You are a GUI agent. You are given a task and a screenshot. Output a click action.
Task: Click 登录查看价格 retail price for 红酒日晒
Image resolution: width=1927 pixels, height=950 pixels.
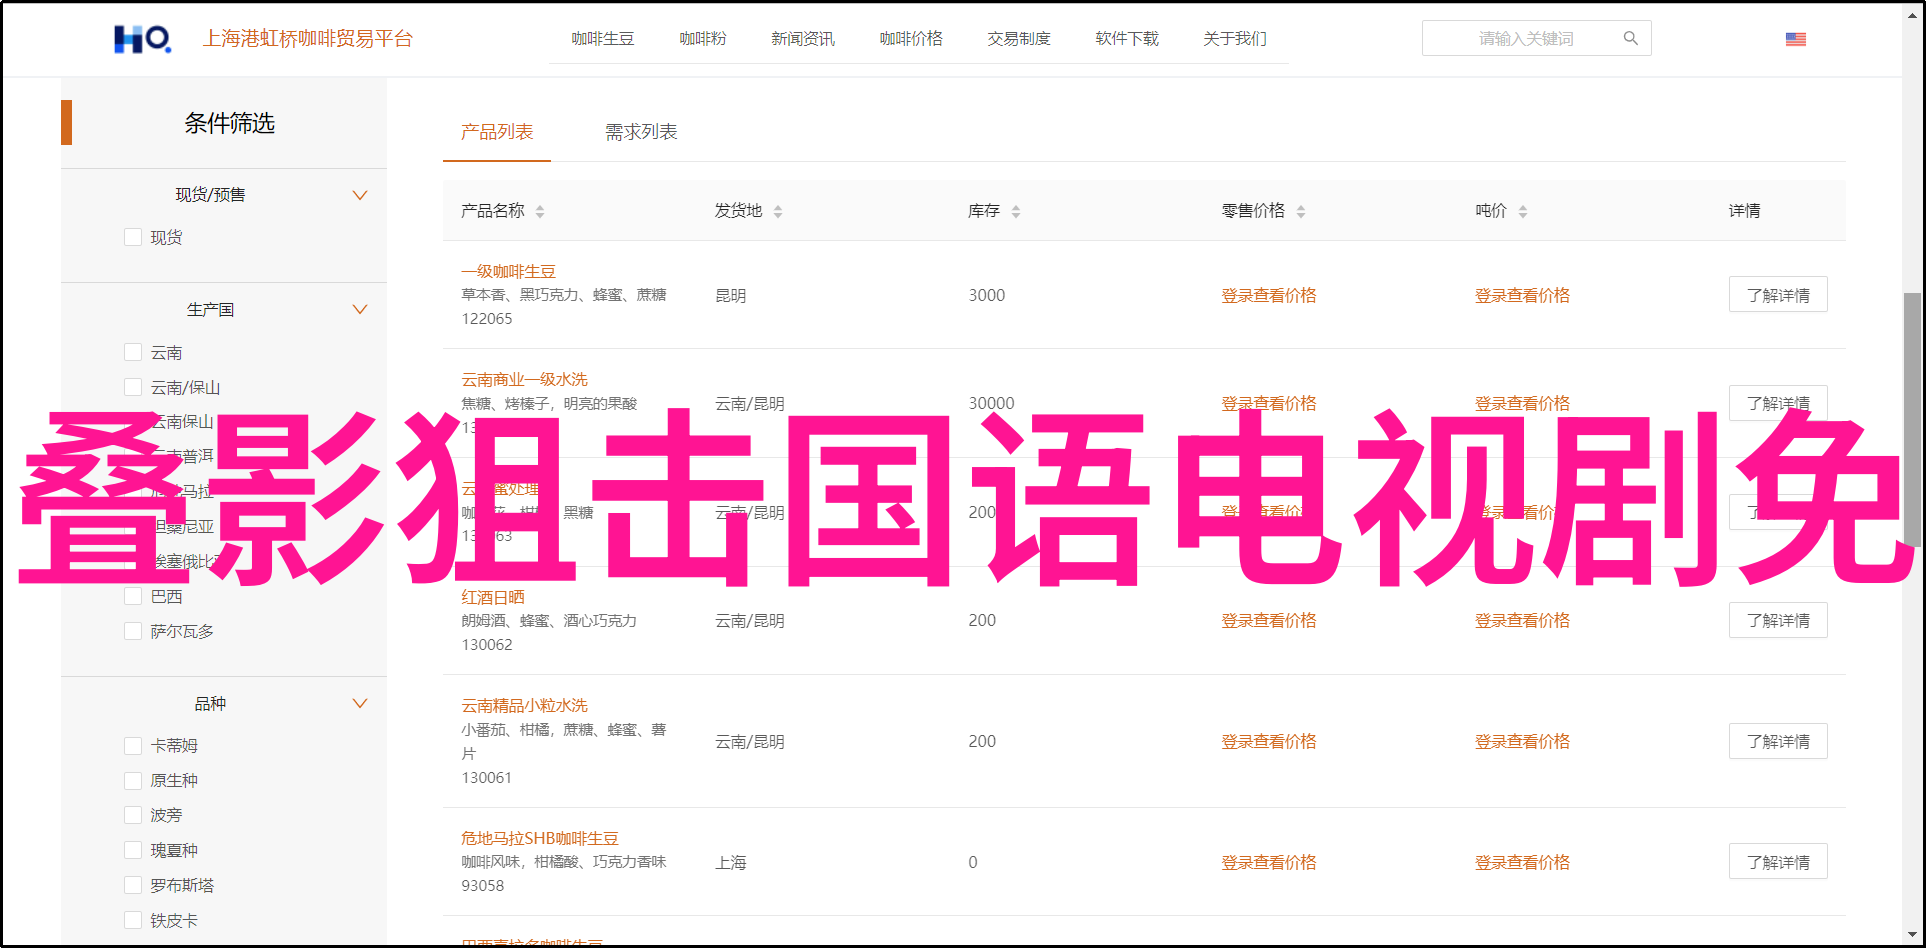(1268, 620)
